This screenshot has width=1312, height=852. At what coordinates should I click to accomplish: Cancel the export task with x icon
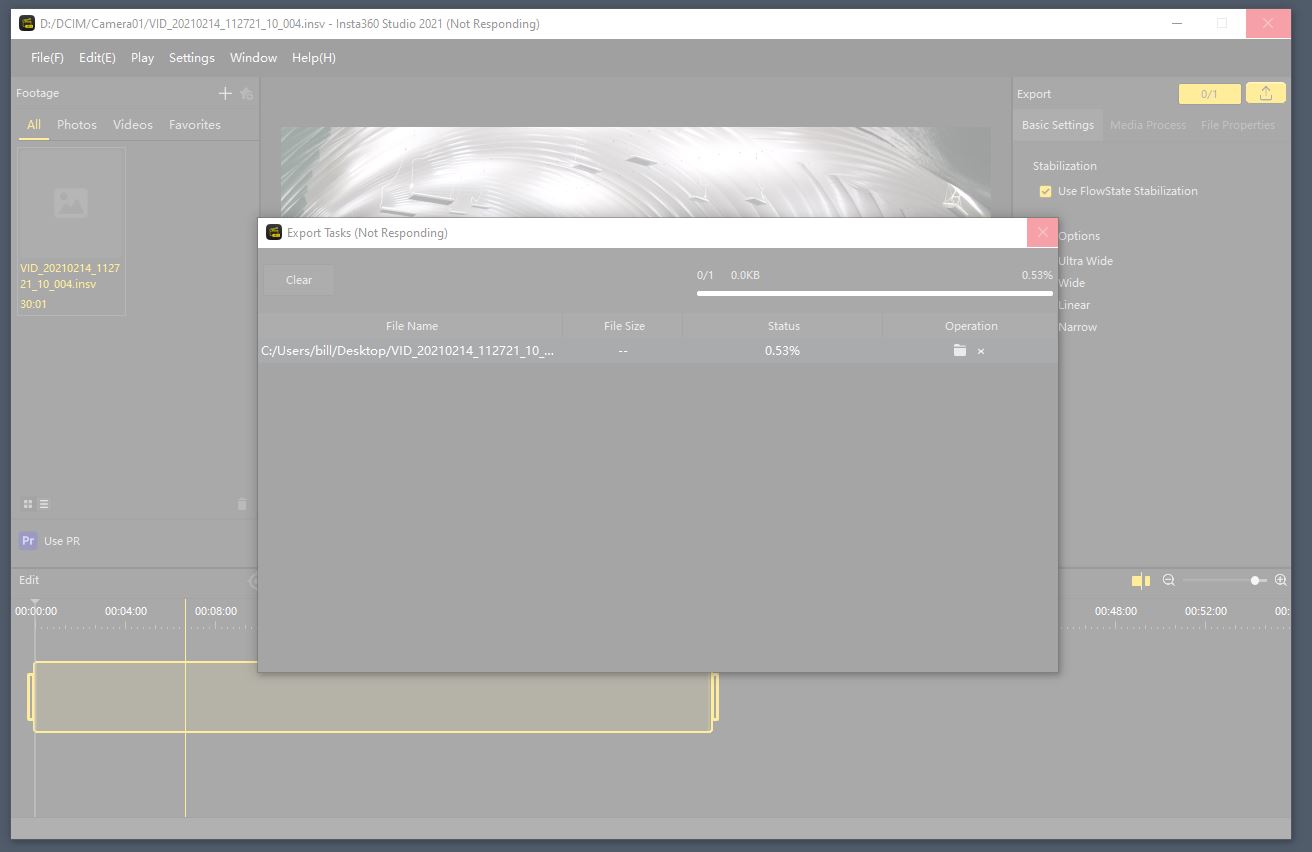(x=981, y=351)
